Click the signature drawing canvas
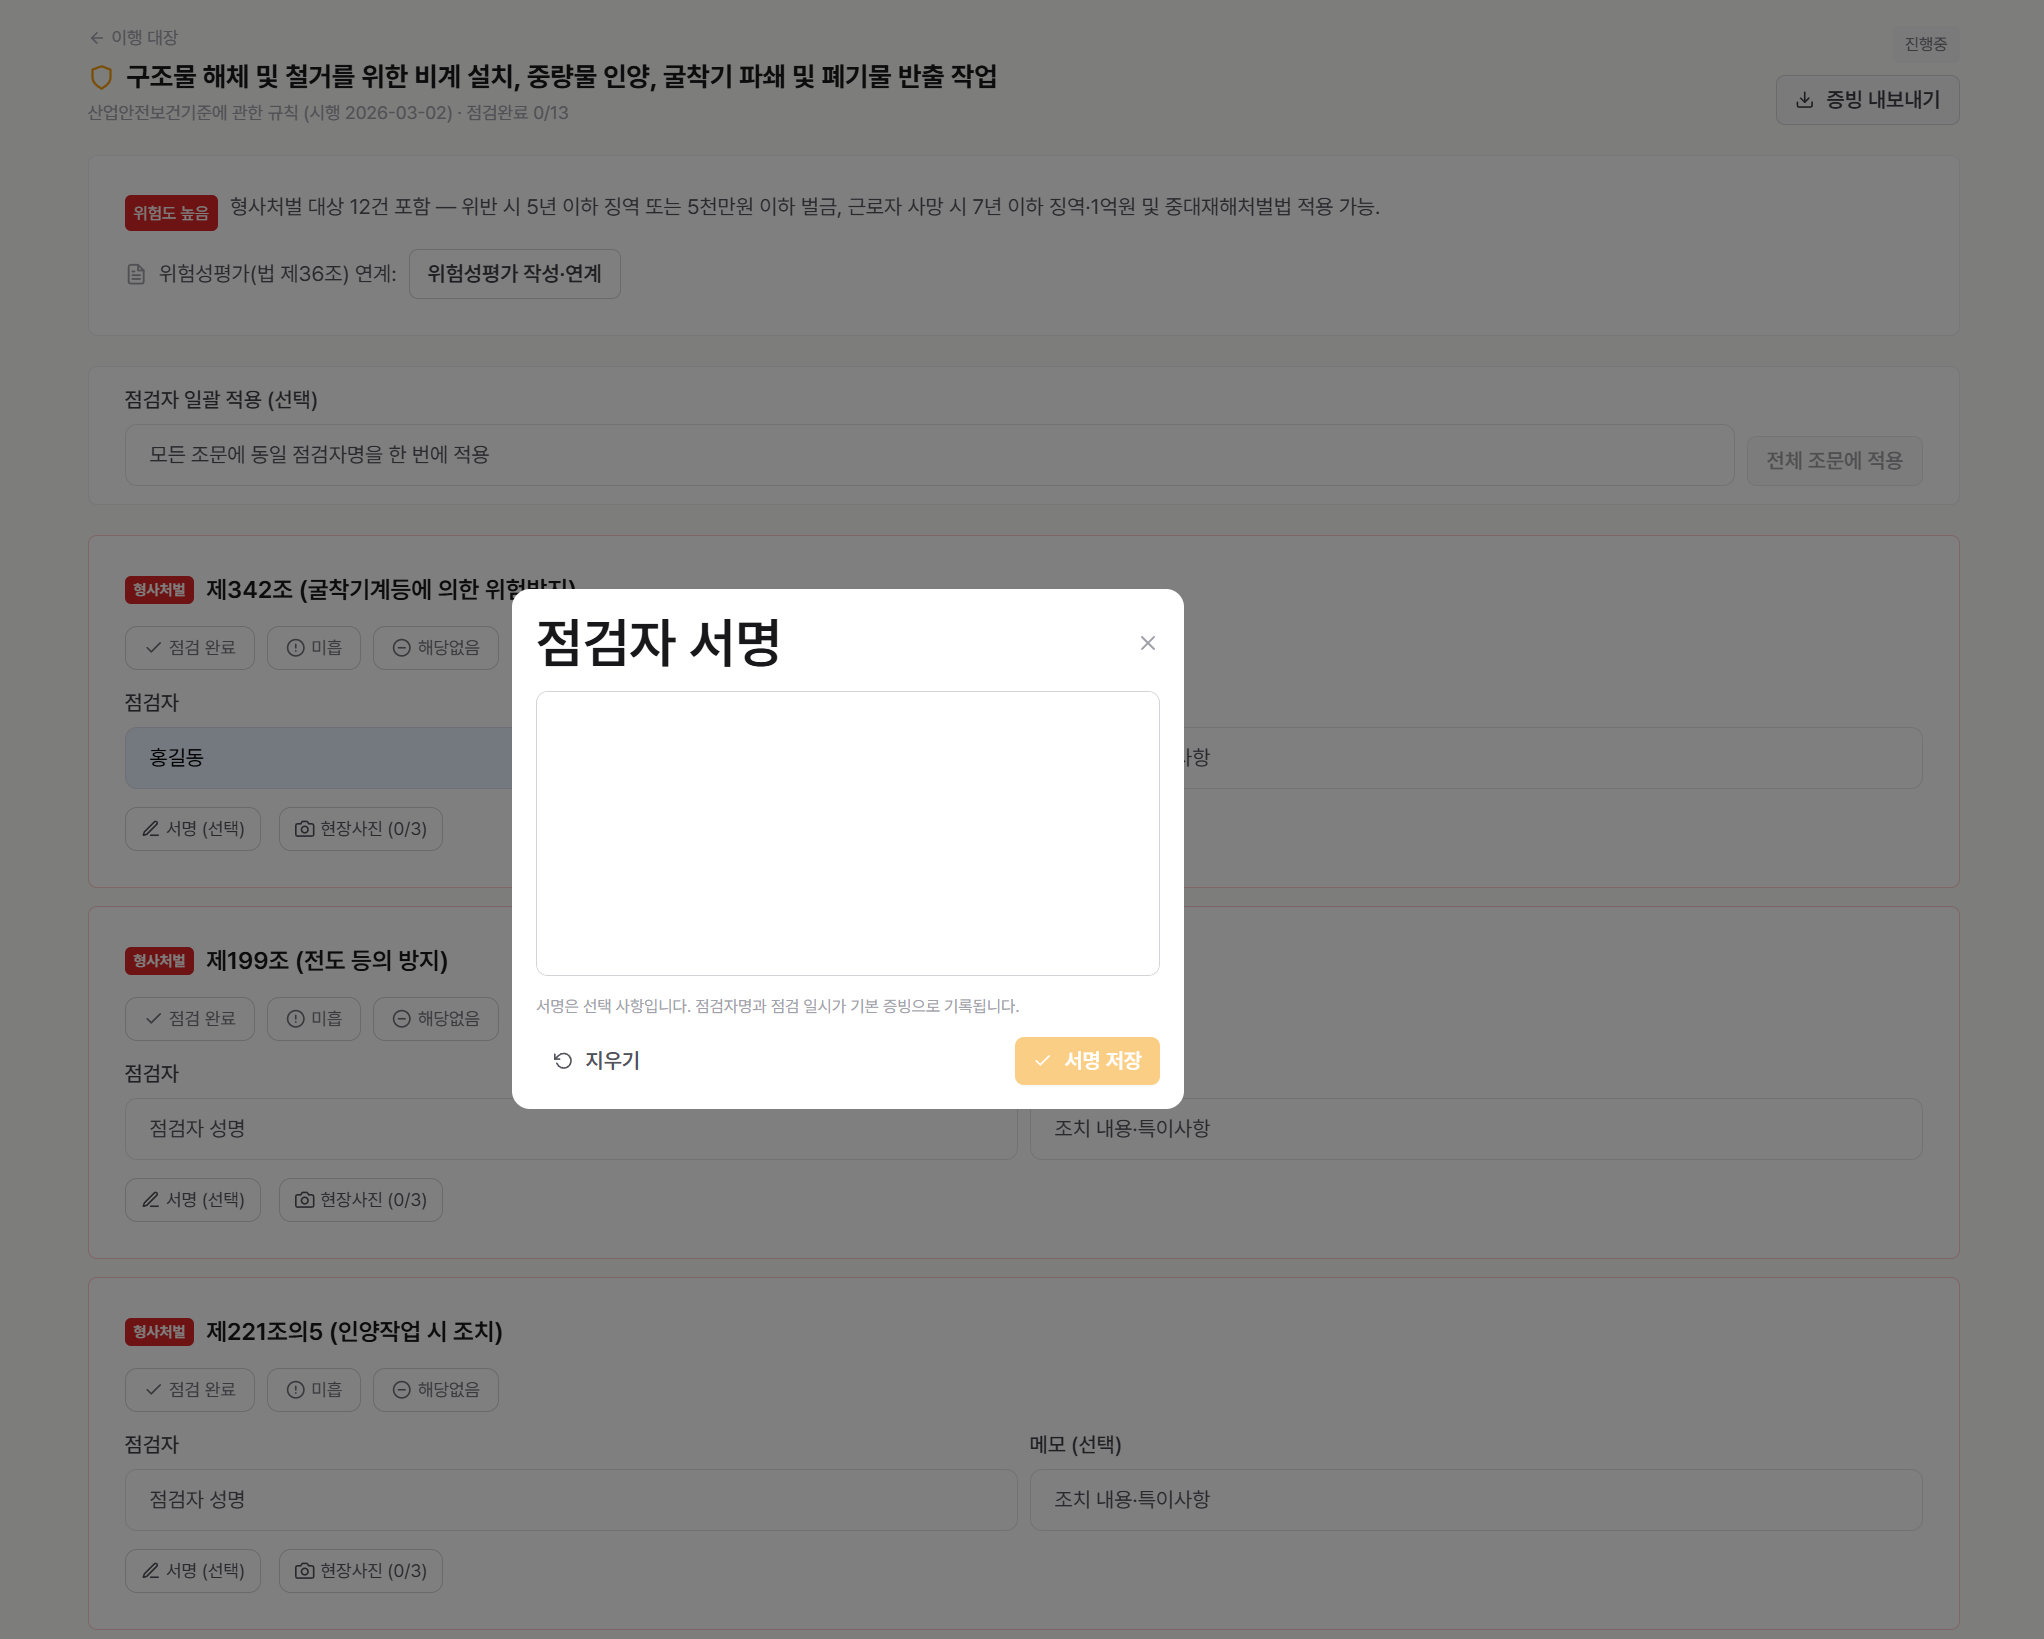Image resolution: width=2044 pixels, height=1639 pixels. 848,833
